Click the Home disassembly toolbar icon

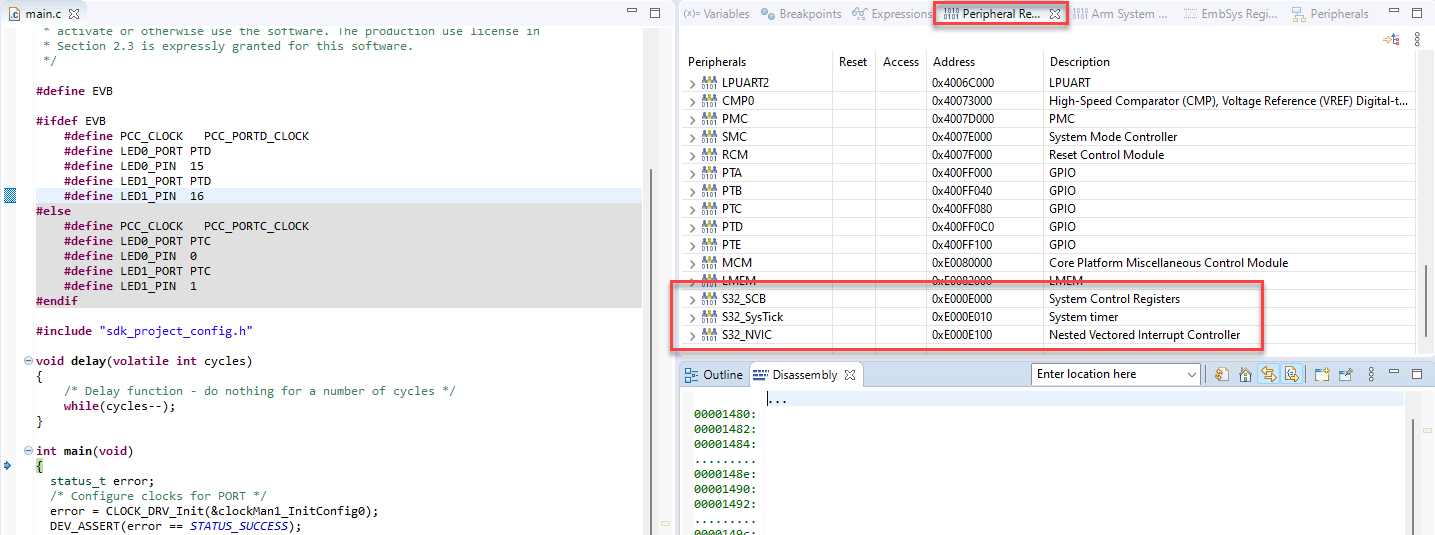(1245, 375)
